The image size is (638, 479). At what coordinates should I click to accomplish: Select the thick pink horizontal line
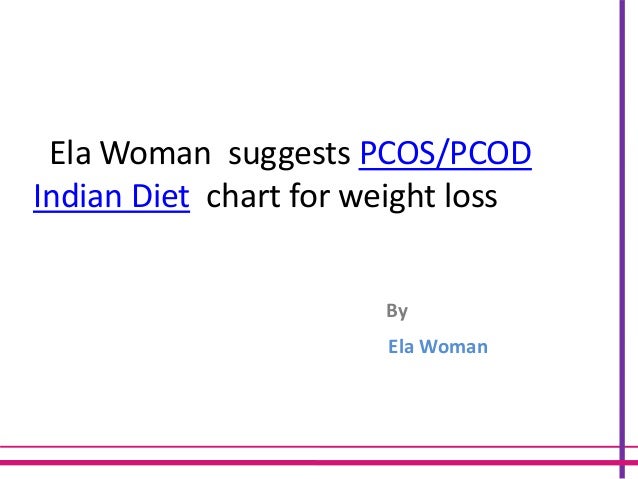point(319,463)
